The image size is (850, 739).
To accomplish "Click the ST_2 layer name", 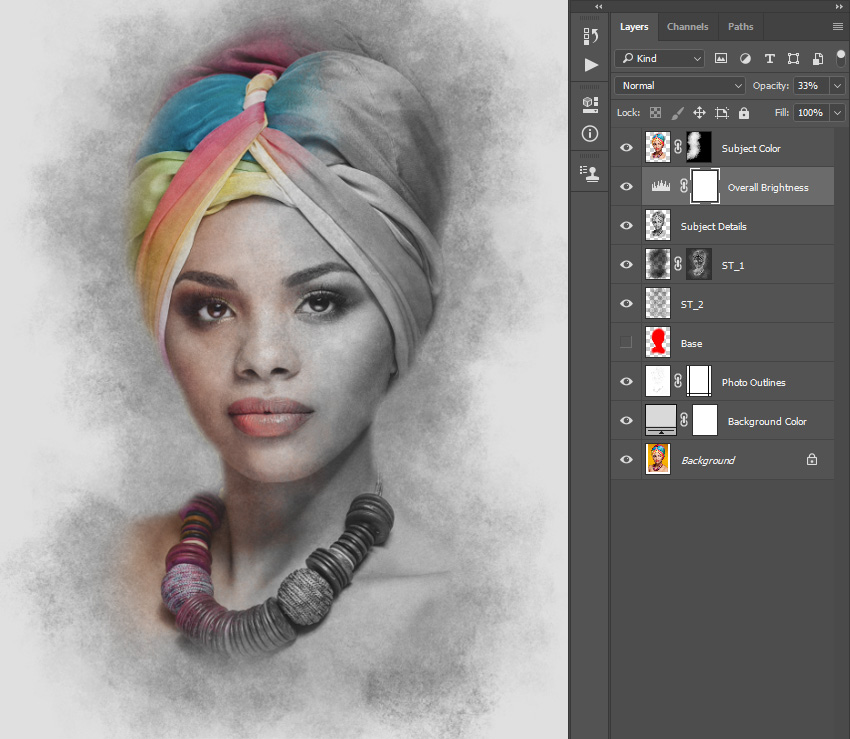I will pyautogui.click(x=692, y=305).
